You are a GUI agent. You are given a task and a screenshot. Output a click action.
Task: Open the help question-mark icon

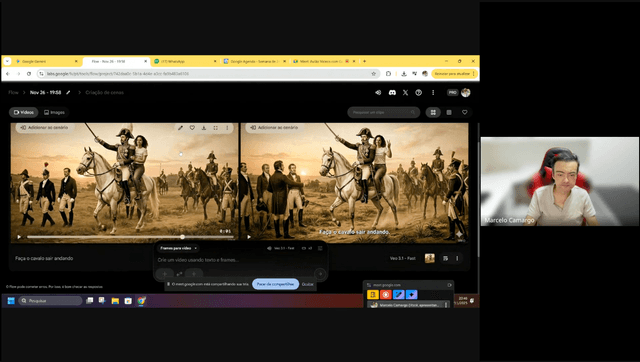pyautogui.click(x=418, y=93)
